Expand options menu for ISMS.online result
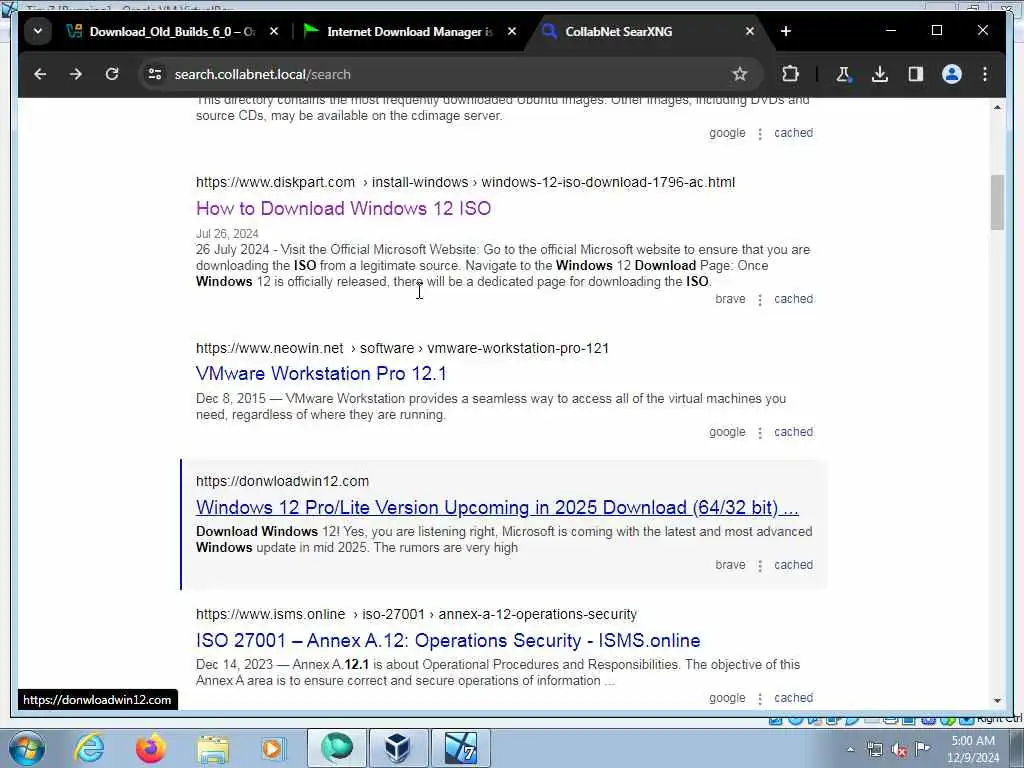 (x=760, y=699)
